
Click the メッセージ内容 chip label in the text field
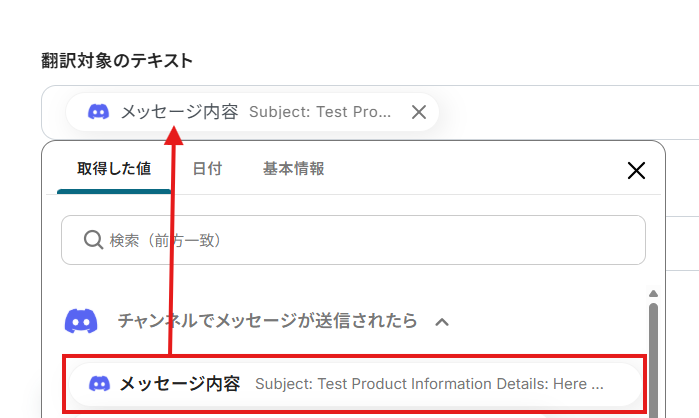point(179,112)
